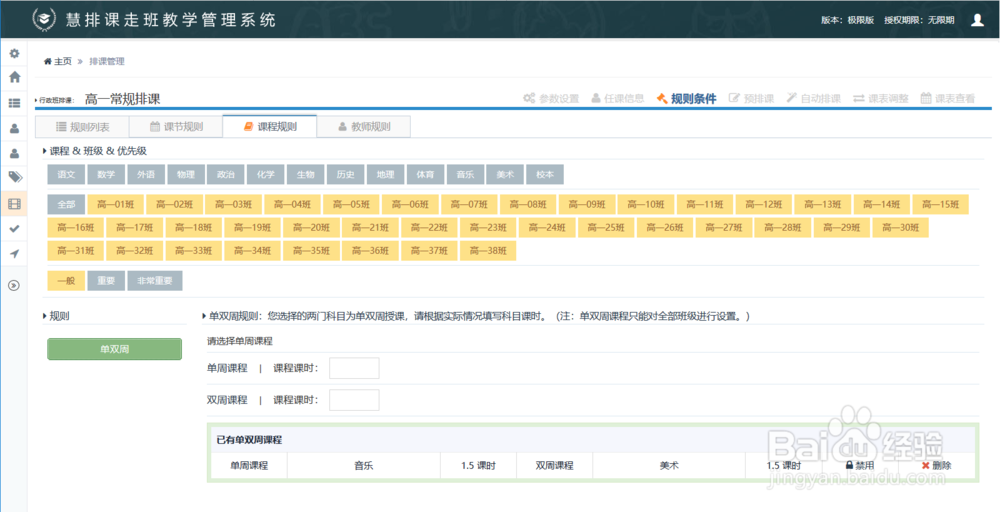1000x512 pixels.
Task: Disable the 音乐/美术 rule via 禁用
Action: pos(860,465)
